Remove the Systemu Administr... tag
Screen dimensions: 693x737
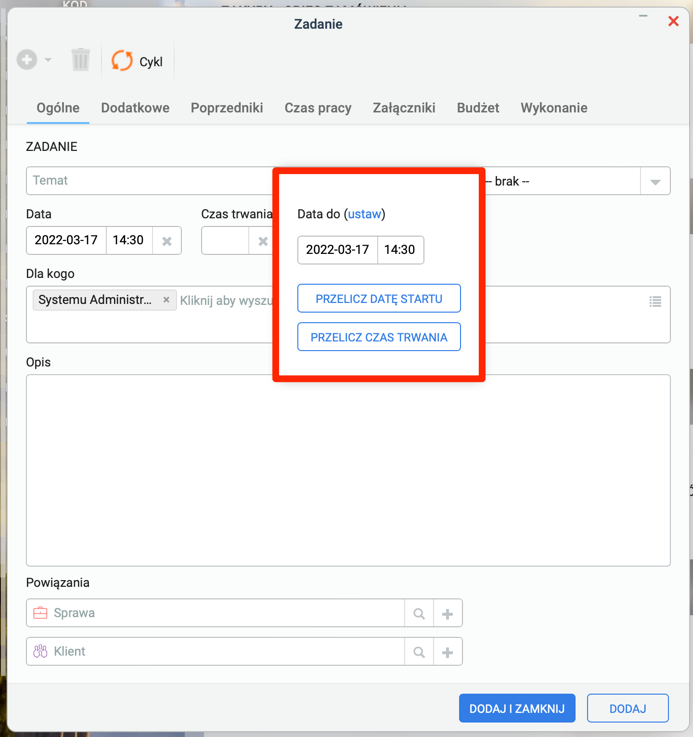point(166,299)
